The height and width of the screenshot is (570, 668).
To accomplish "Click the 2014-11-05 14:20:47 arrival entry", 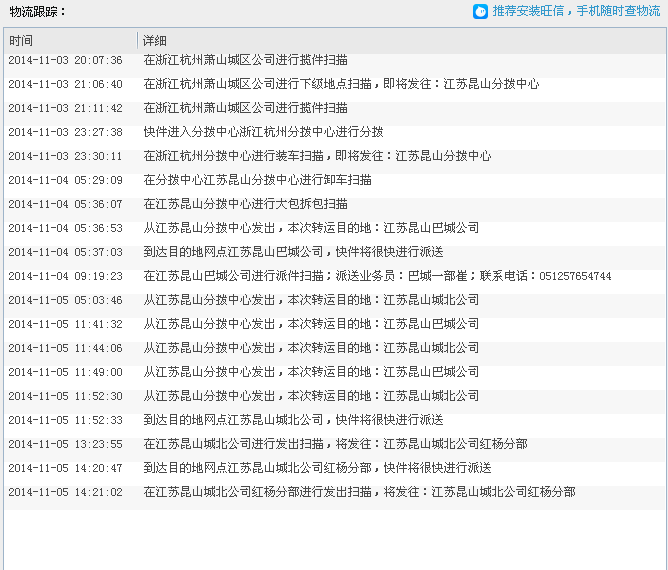I will pyautogui.click(x=317, y=468).
